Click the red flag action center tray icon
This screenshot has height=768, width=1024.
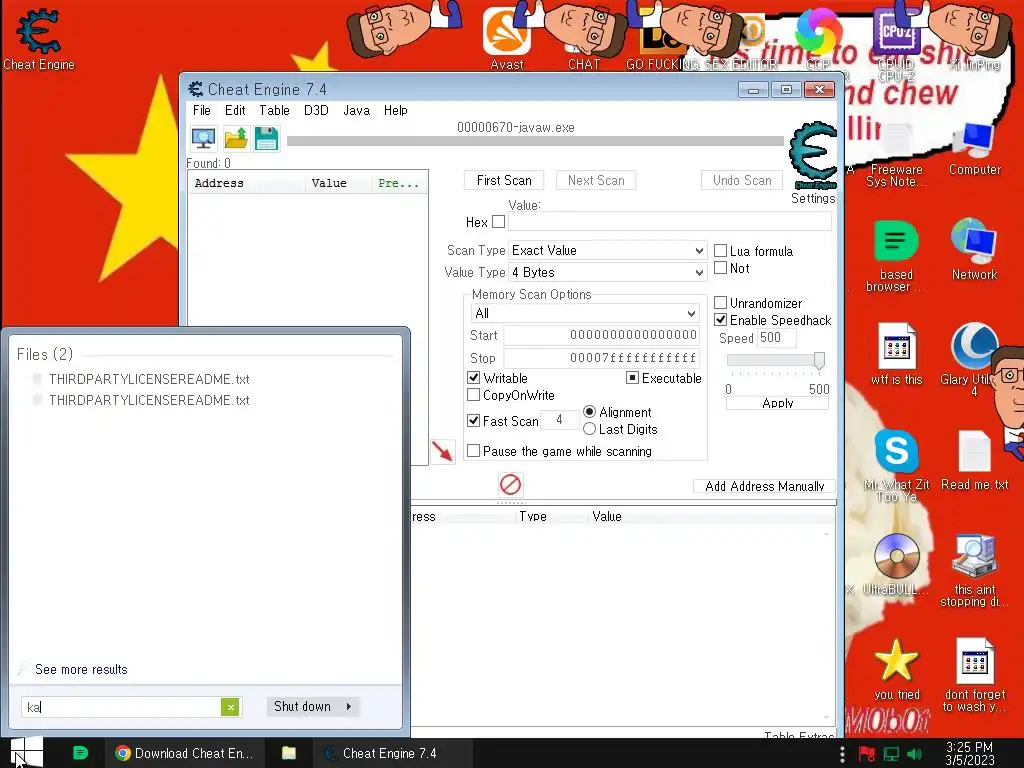click(867, 754)
